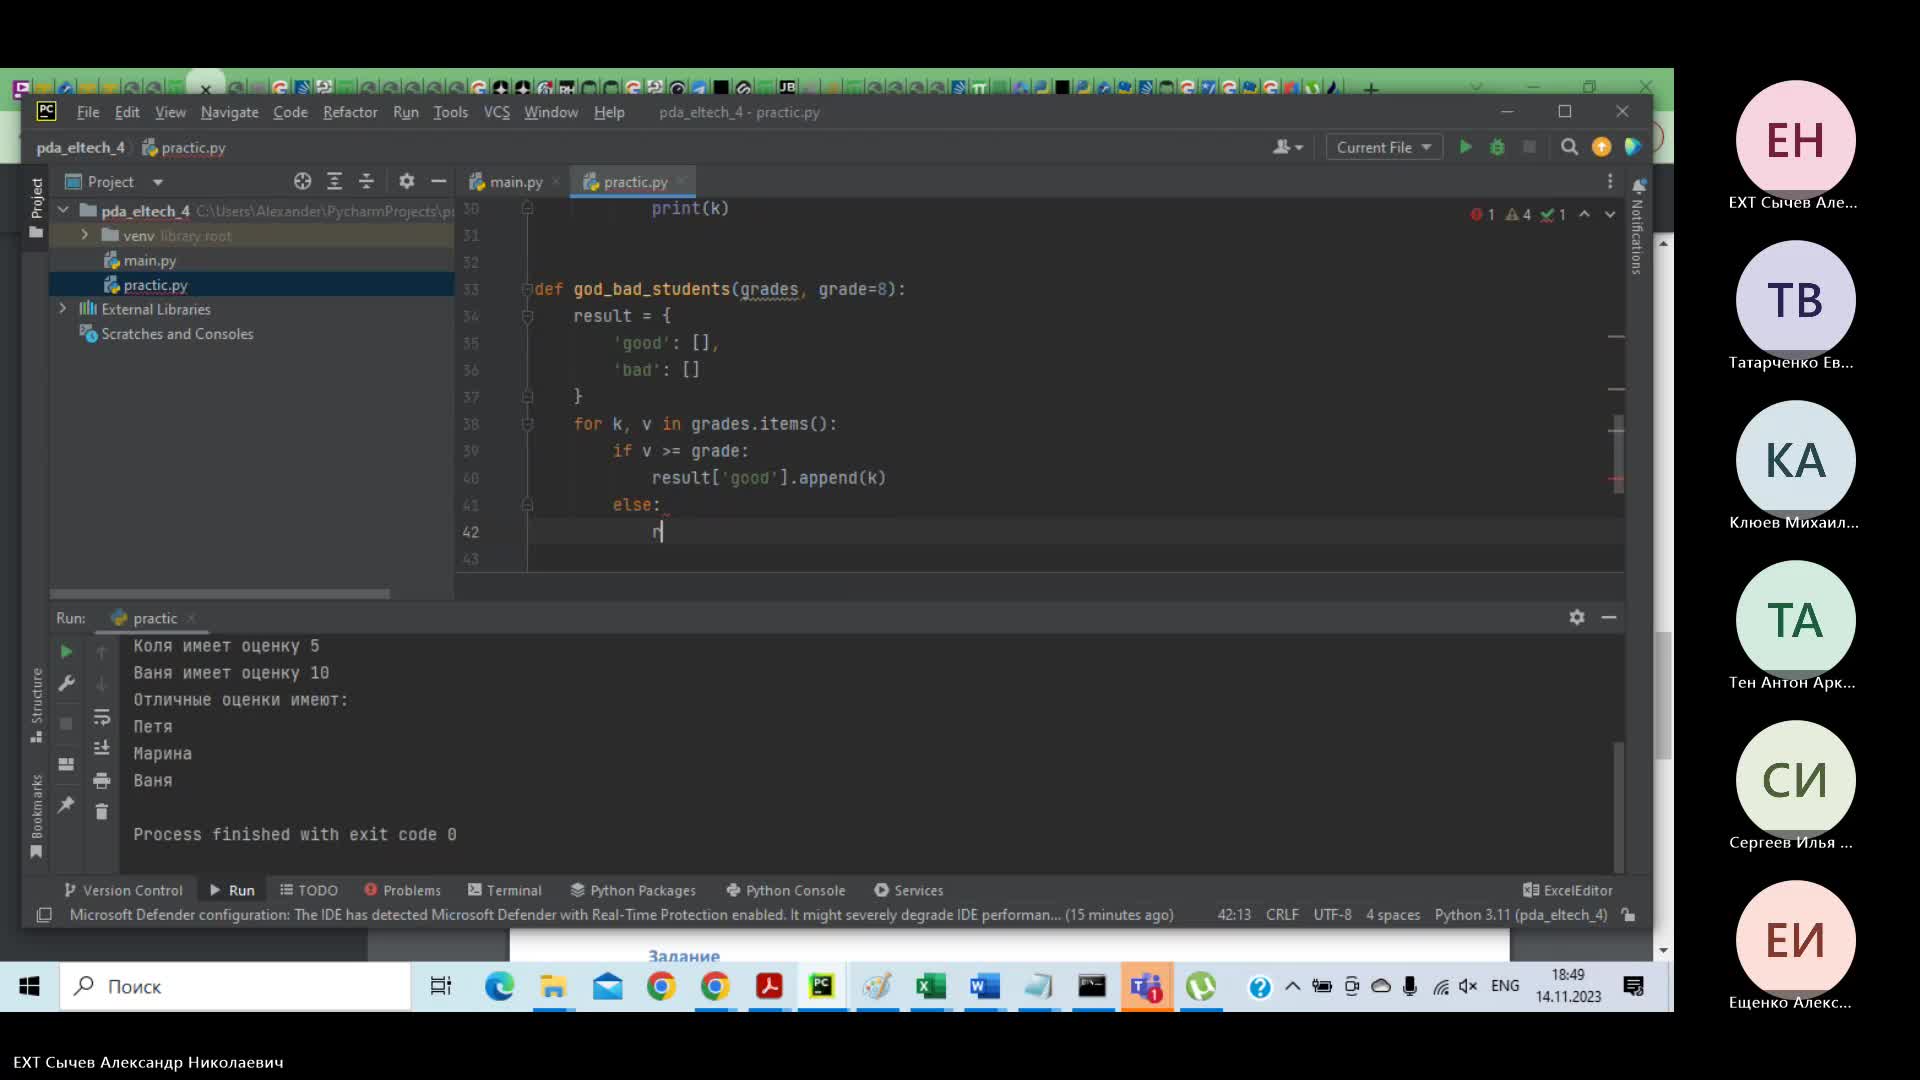
Task: Open Navigate menu
Action: click(x=229, y=112)
